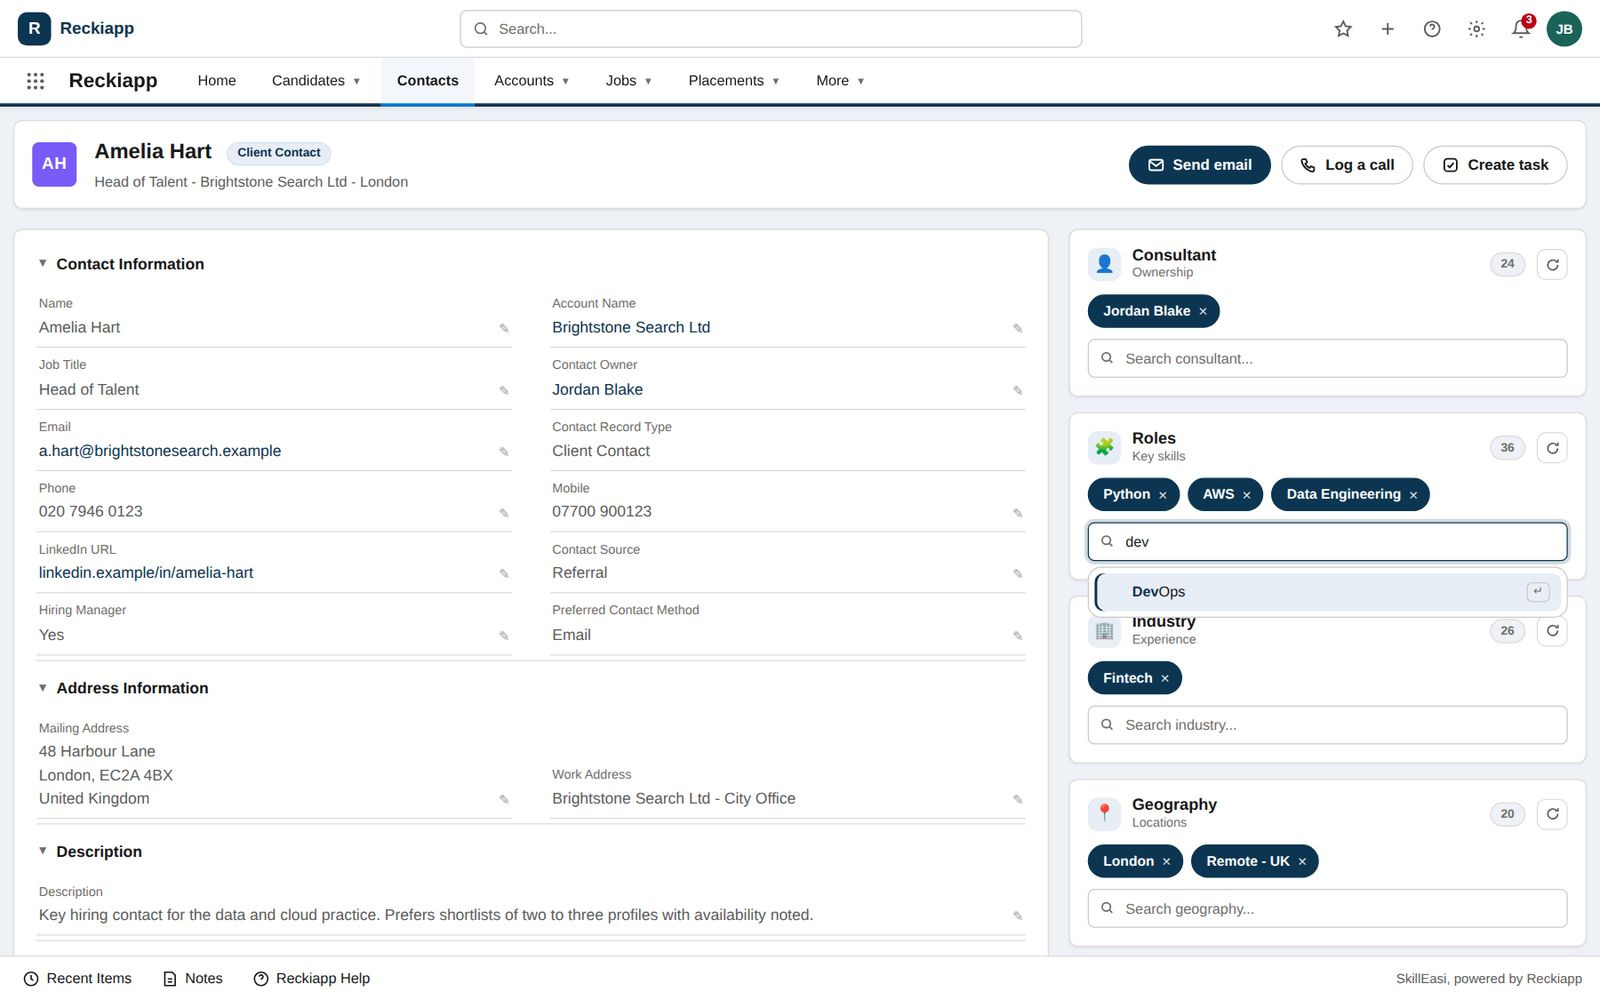Image resolution: width=1600 pixels, height=1000 pixels.
Task: Collapse the Address Information section
Action: pyautogui.click(x=43, y=688)
